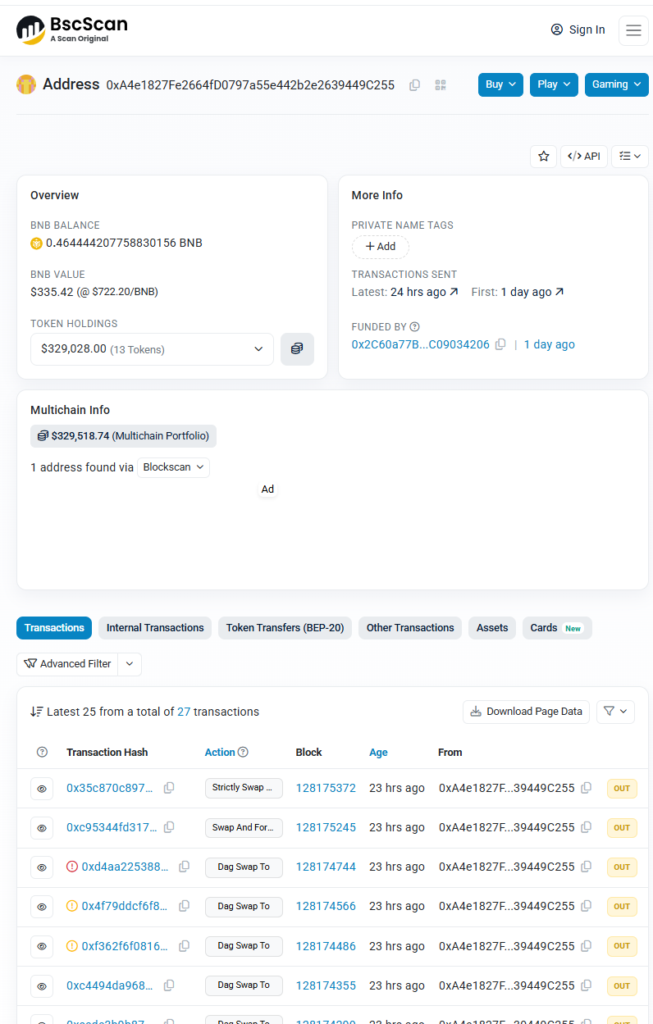This screenshot has height=1024, width=653.
Task: Open the funding transaction '1 day ago' link
Action: click(x=549, y=344)
